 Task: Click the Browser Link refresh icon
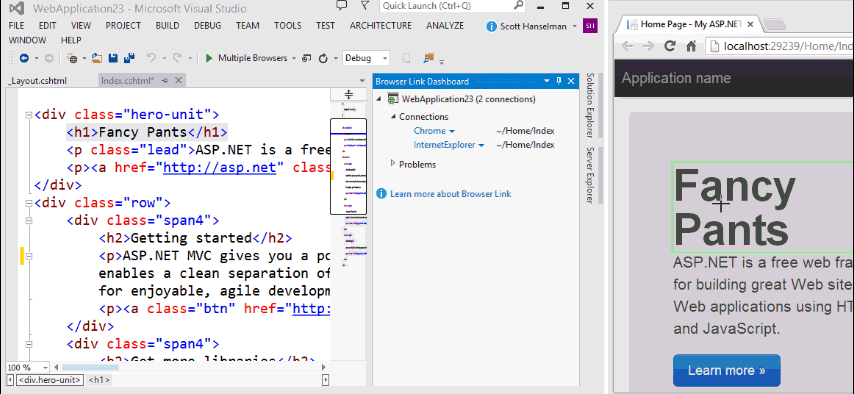coord(323,58)
